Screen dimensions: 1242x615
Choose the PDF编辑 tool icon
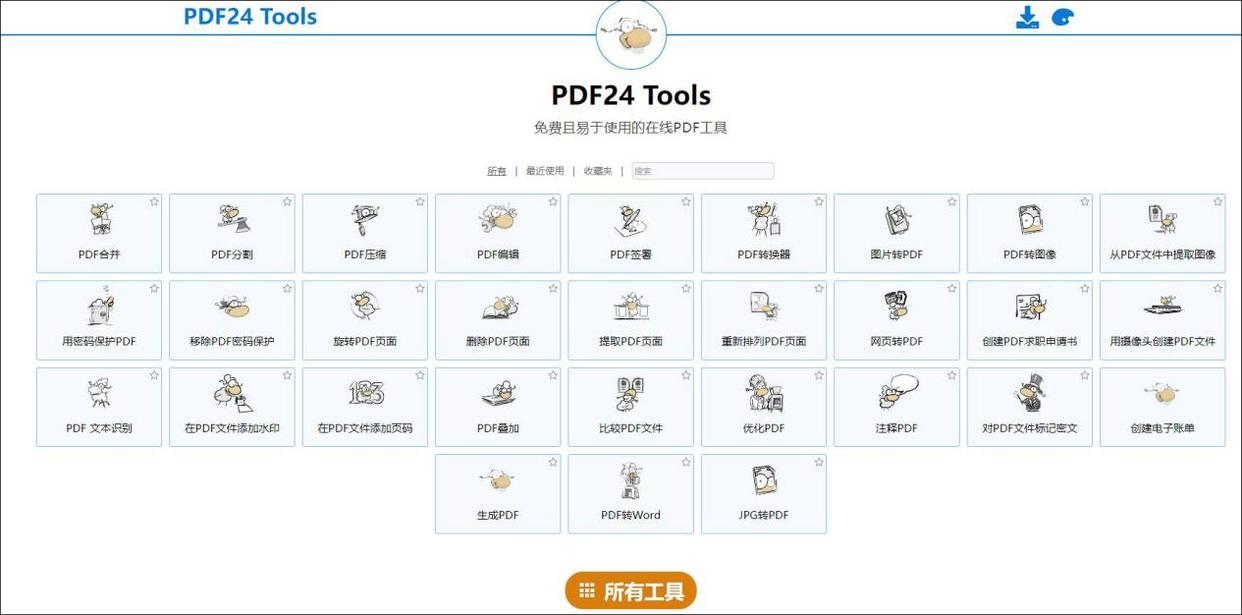(x=498, y=220)
